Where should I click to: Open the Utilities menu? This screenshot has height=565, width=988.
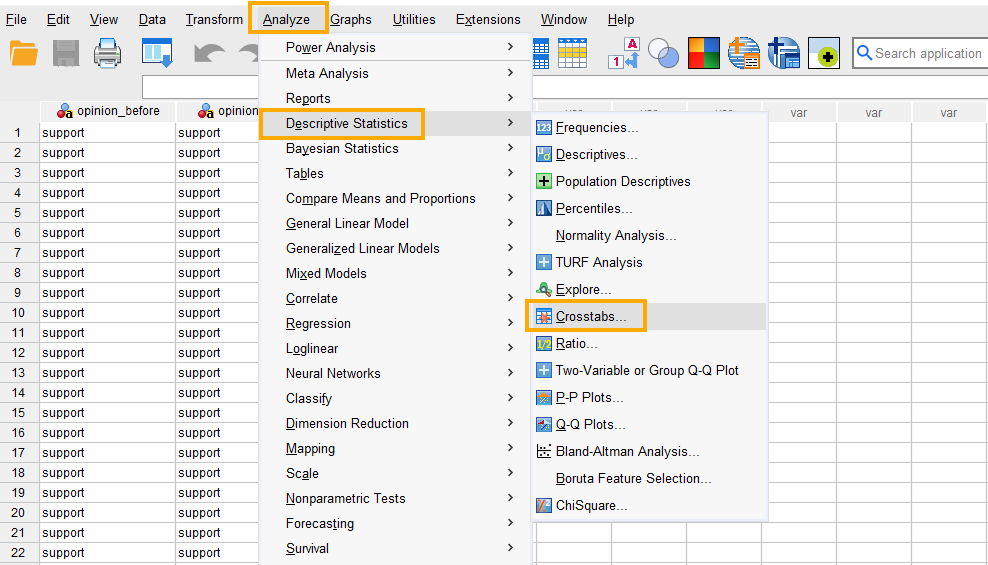coord(414,20)
